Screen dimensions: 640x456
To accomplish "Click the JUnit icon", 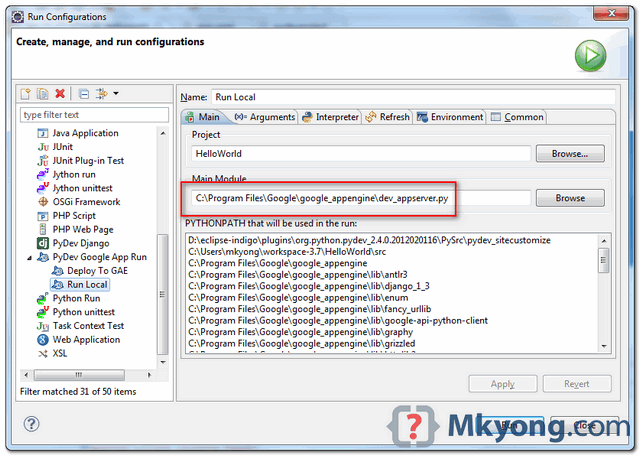I will point(42,147).
